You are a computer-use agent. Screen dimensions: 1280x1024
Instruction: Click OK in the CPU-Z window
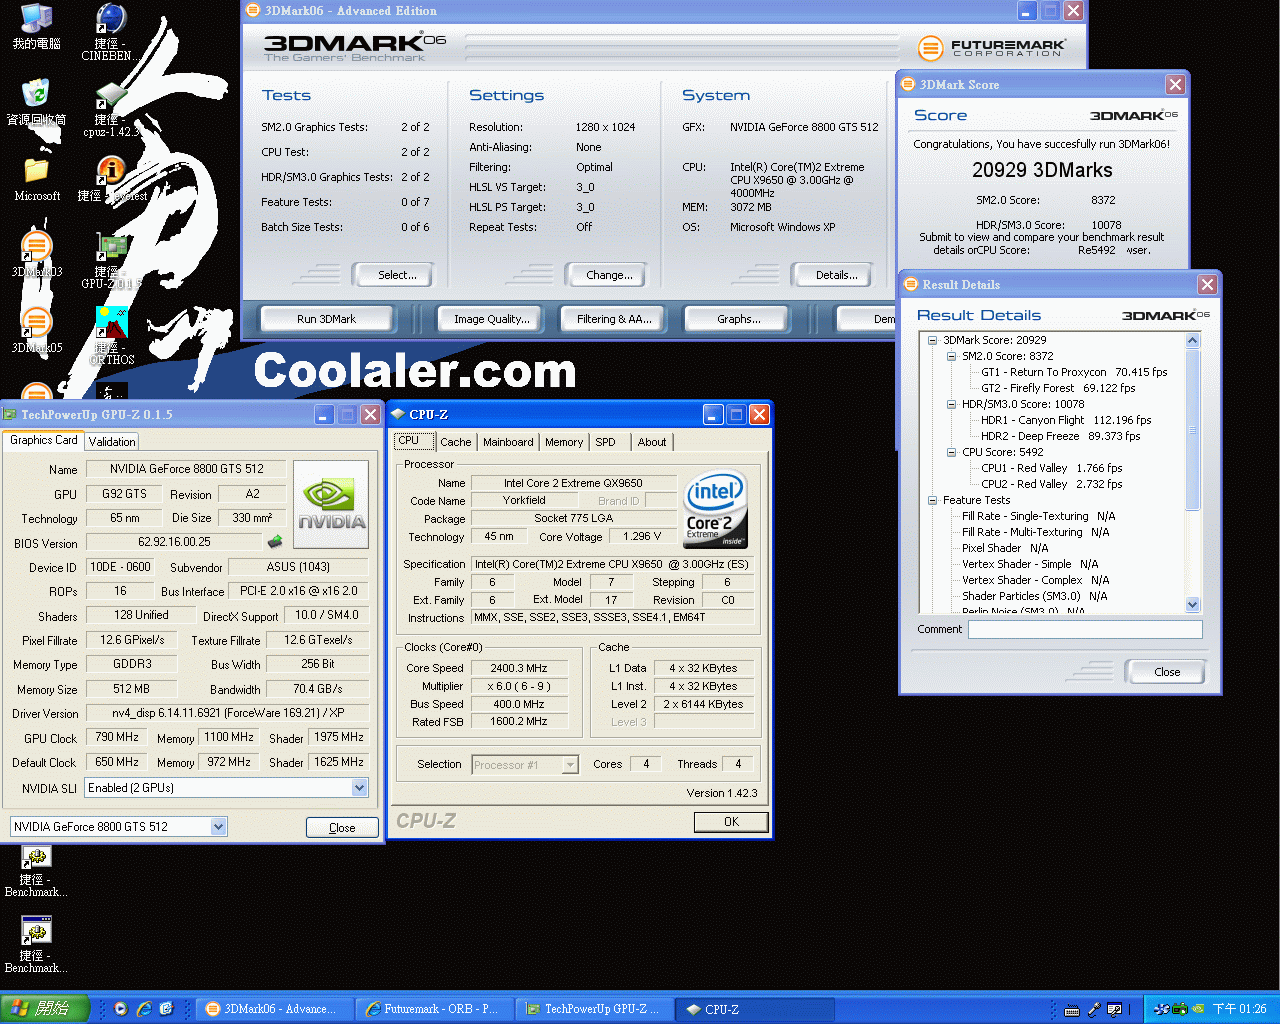tap(731, 822)
